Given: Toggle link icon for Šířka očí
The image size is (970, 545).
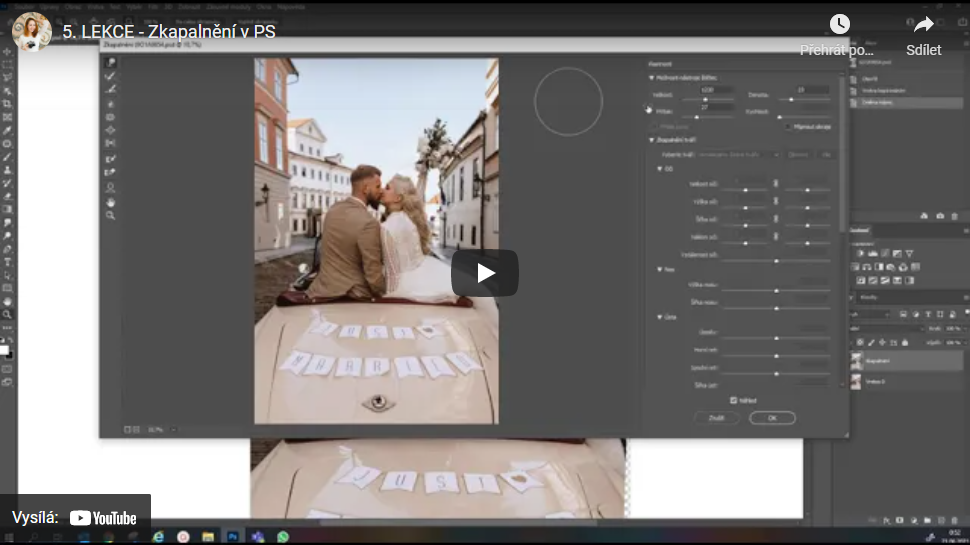Looking at the screenshot, I should (776, 218).
